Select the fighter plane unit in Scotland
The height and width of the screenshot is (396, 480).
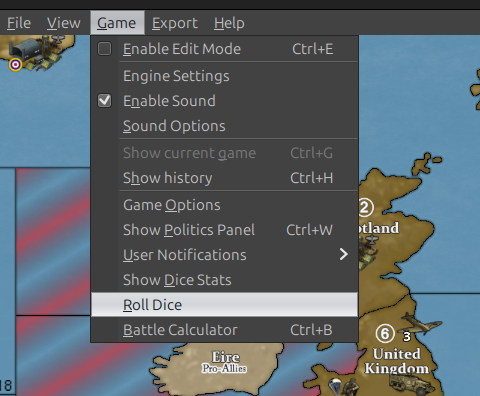371,239
